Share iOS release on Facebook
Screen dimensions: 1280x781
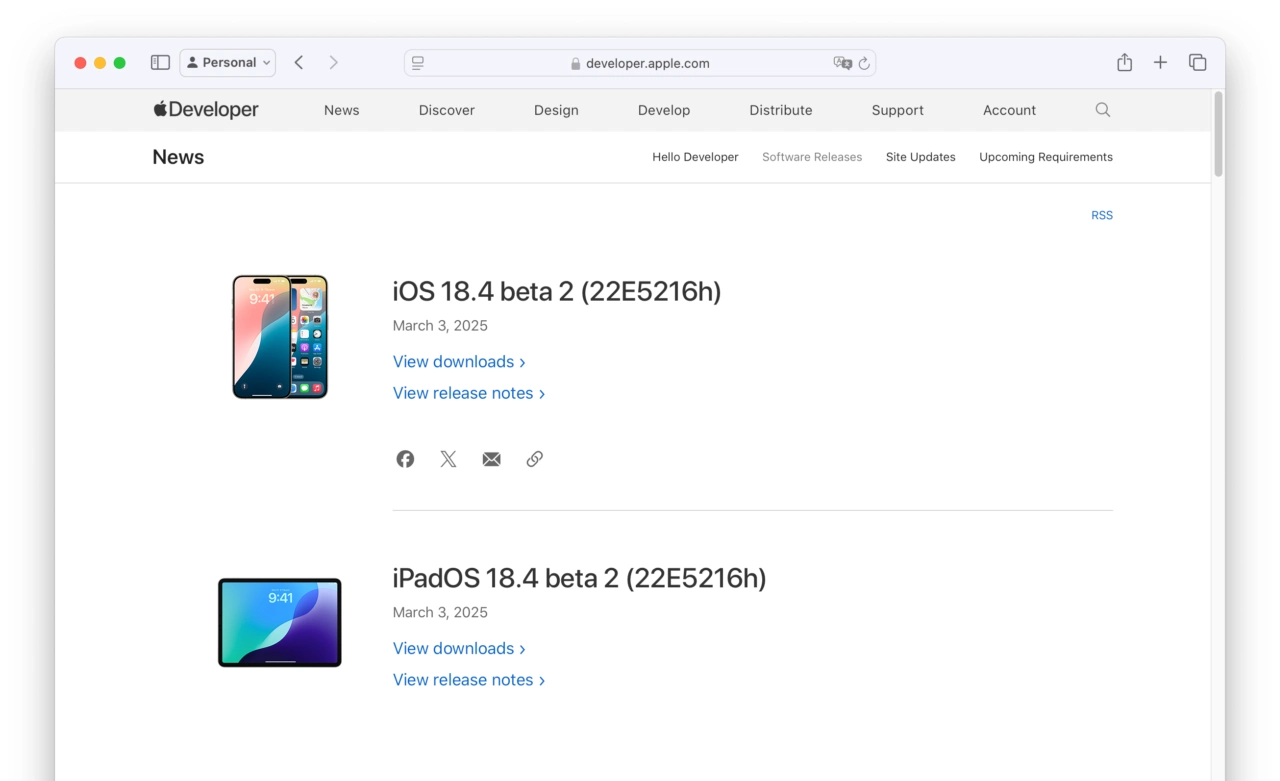405,459
